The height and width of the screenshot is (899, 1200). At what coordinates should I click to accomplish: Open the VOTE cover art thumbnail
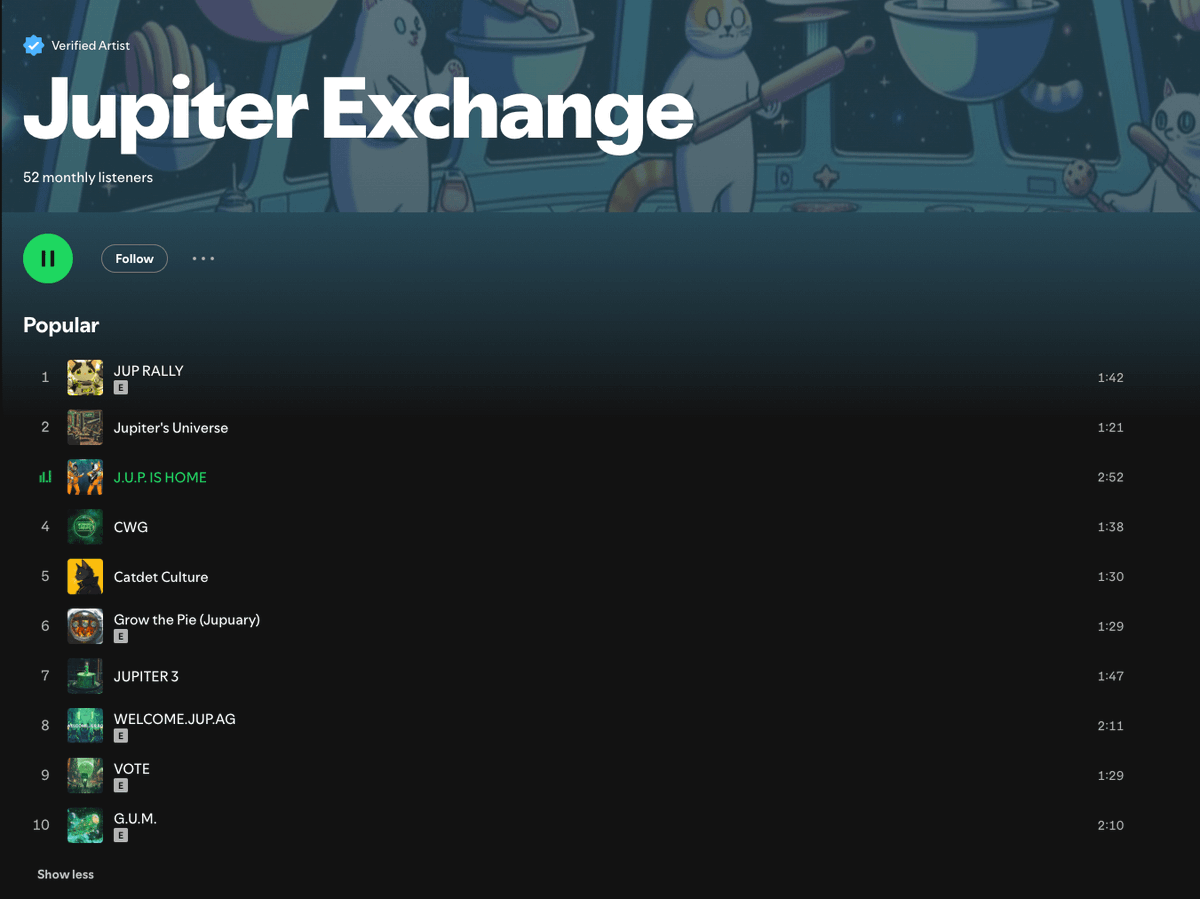(85, 775)
